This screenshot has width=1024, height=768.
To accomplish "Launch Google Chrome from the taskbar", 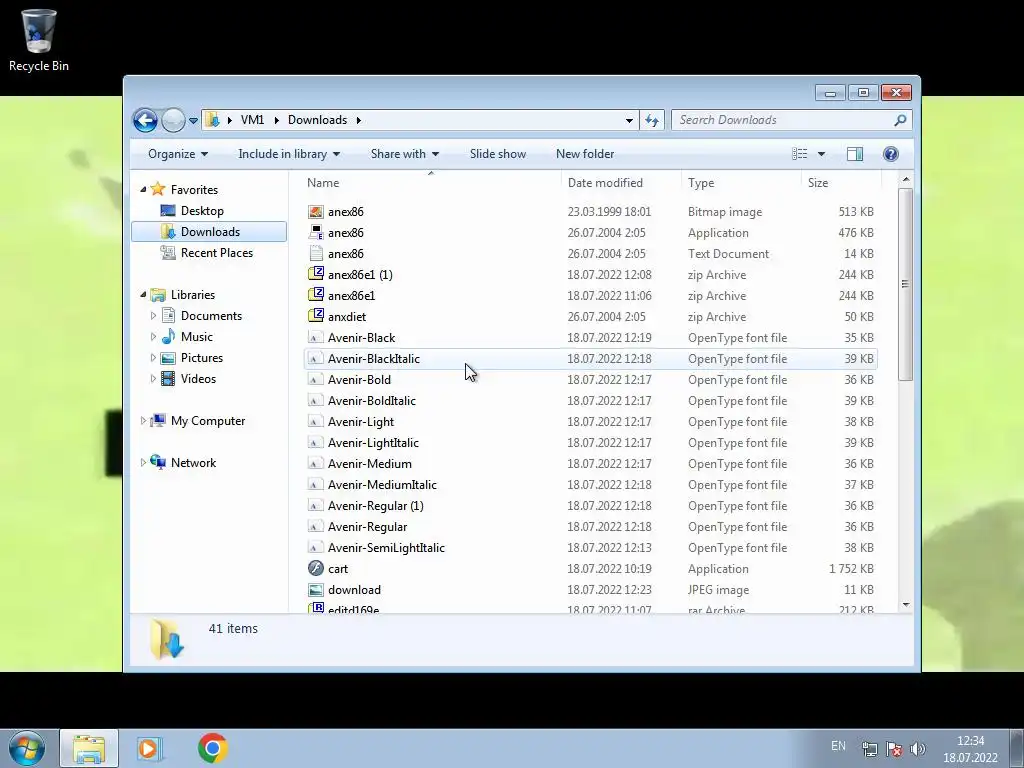I will 212,748.
